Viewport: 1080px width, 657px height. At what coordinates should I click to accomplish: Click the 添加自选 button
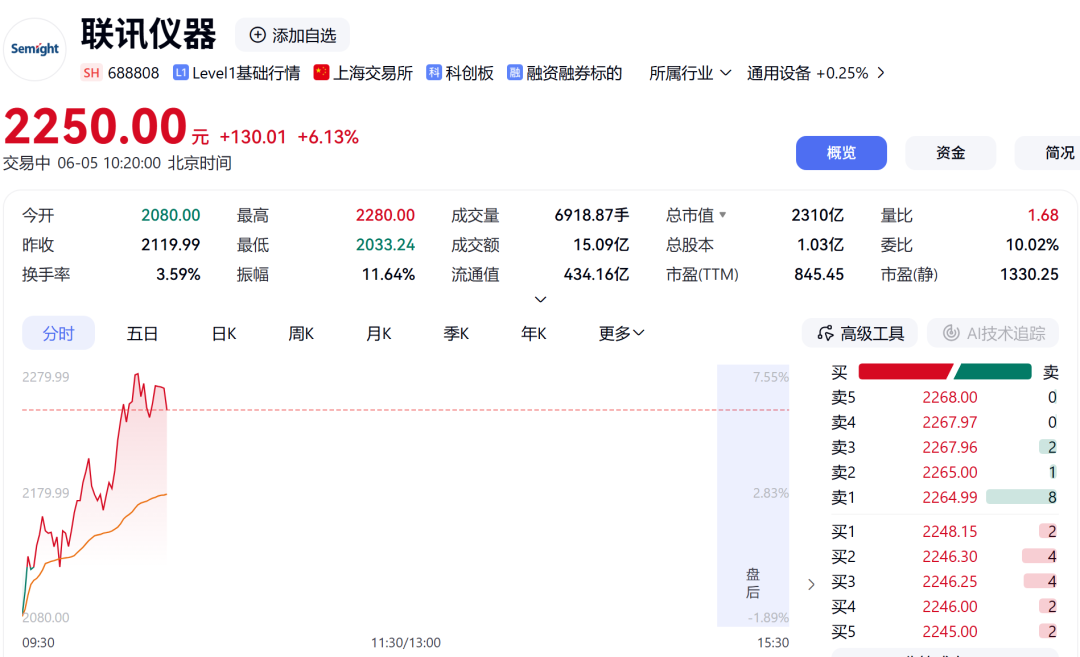292,35
